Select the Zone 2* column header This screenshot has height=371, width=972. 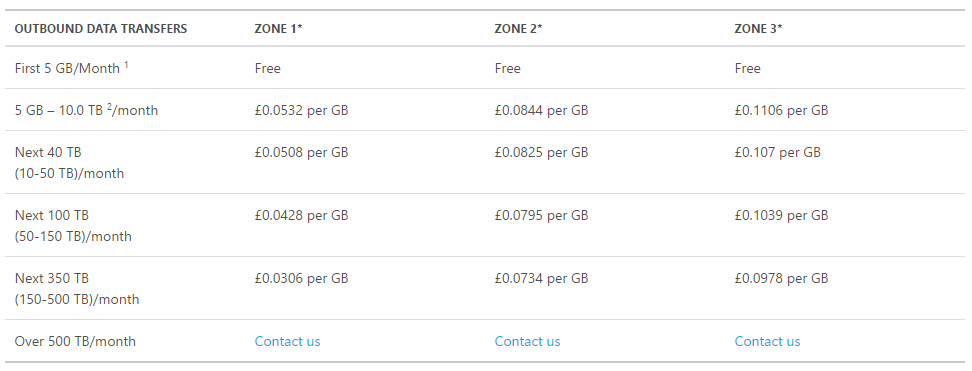click(x=518, y=29)
